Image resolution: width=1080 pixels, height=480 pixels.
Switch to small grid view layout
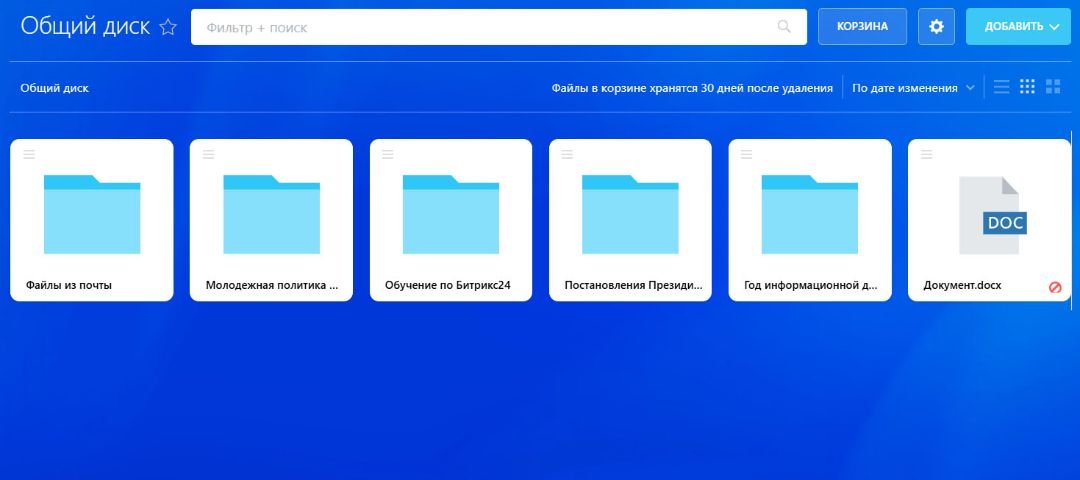(x=1027, y=87)
